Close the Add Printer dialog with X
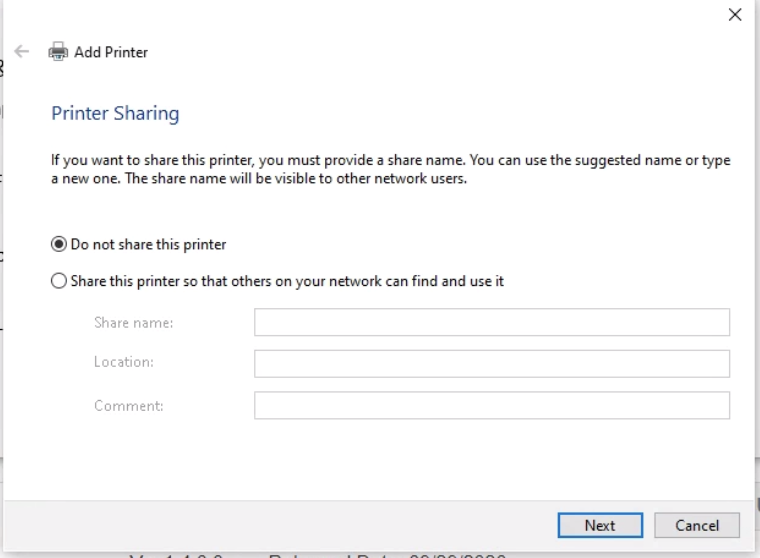 [735, 15]
